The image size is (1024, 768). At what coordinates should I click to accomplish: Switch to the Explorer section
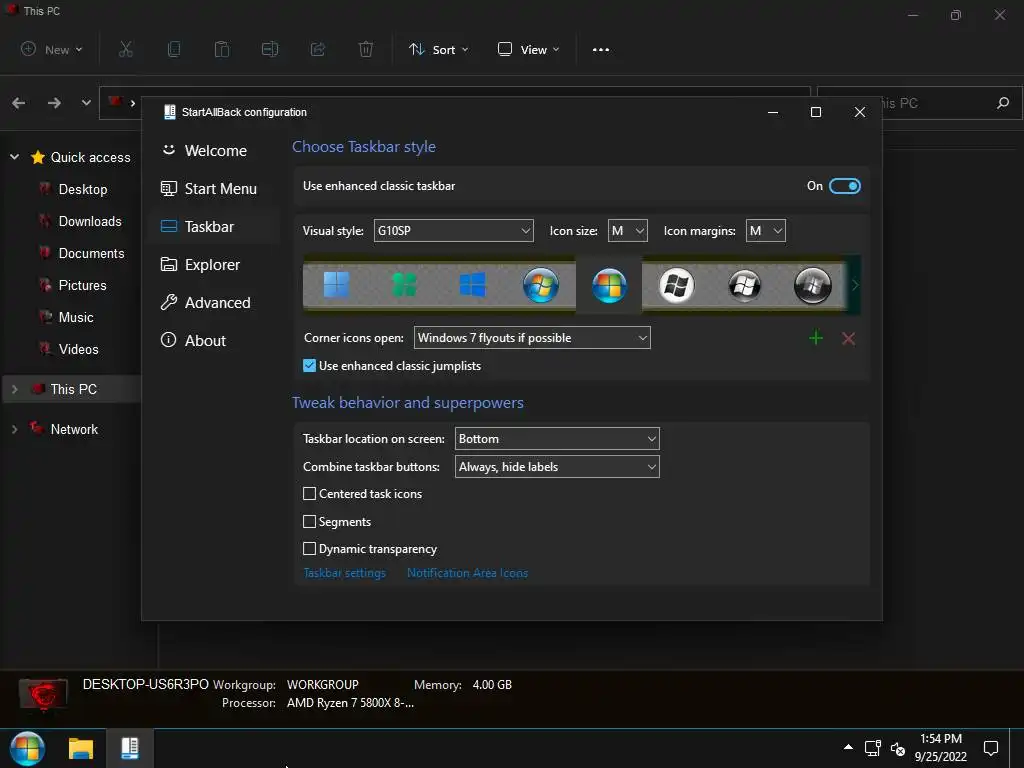pyautogui.click(x=214, y=264)
